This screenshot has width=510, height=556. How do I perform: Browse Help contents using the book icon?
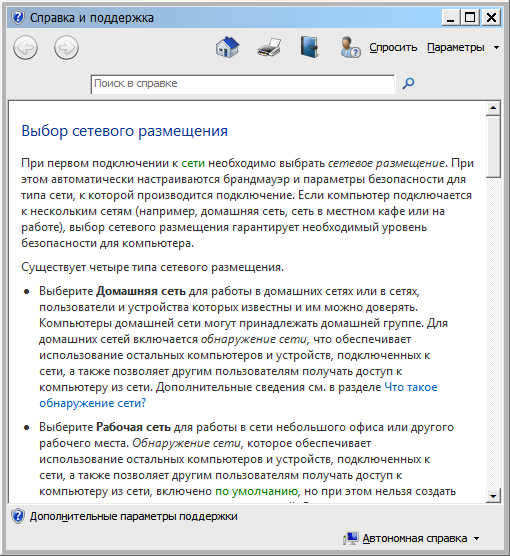tap(310, 47)
